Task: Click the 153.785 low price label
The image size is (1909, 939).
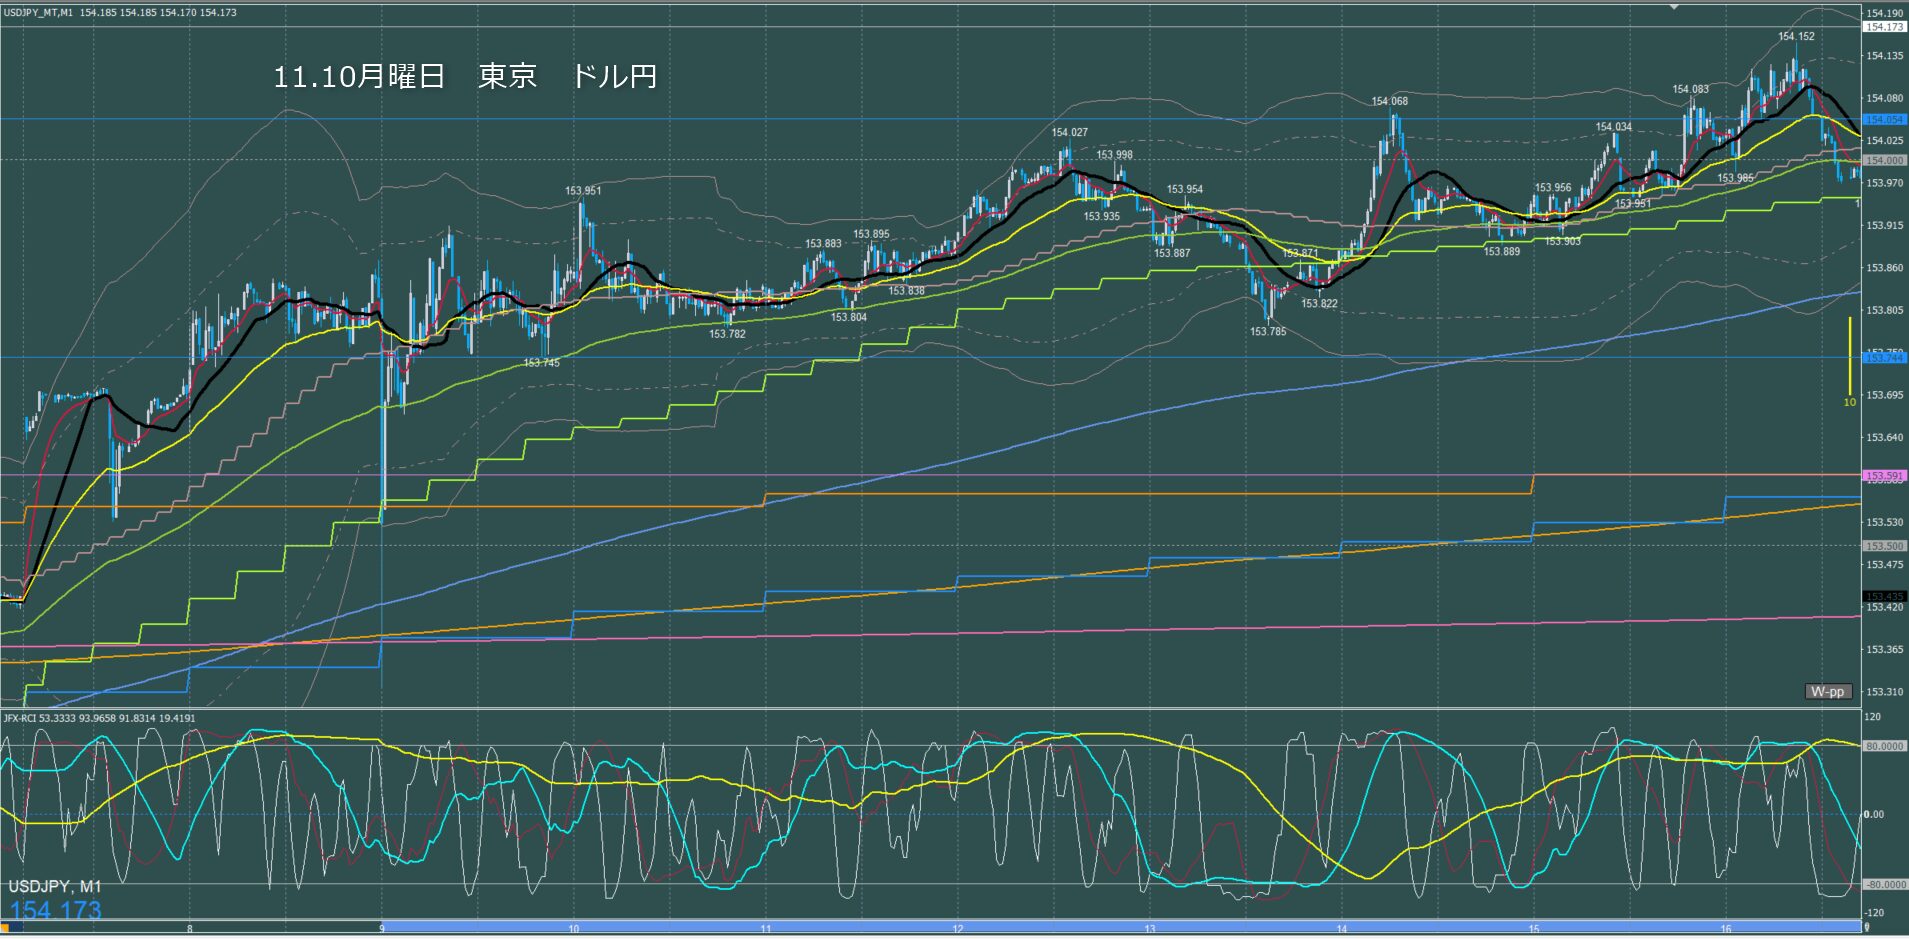Action: coord(1268,331)
